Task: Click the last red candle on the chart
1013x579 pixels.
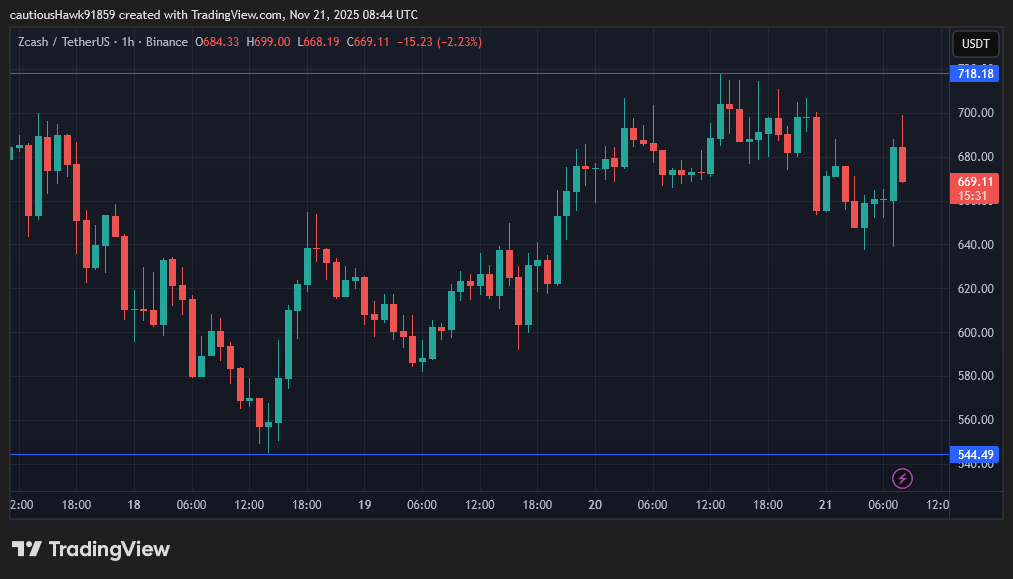Action: 902,165
